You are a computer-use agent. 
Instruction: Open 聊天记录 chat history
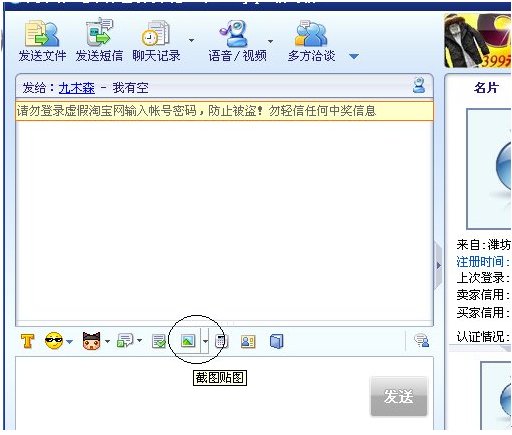coord(156,41)
